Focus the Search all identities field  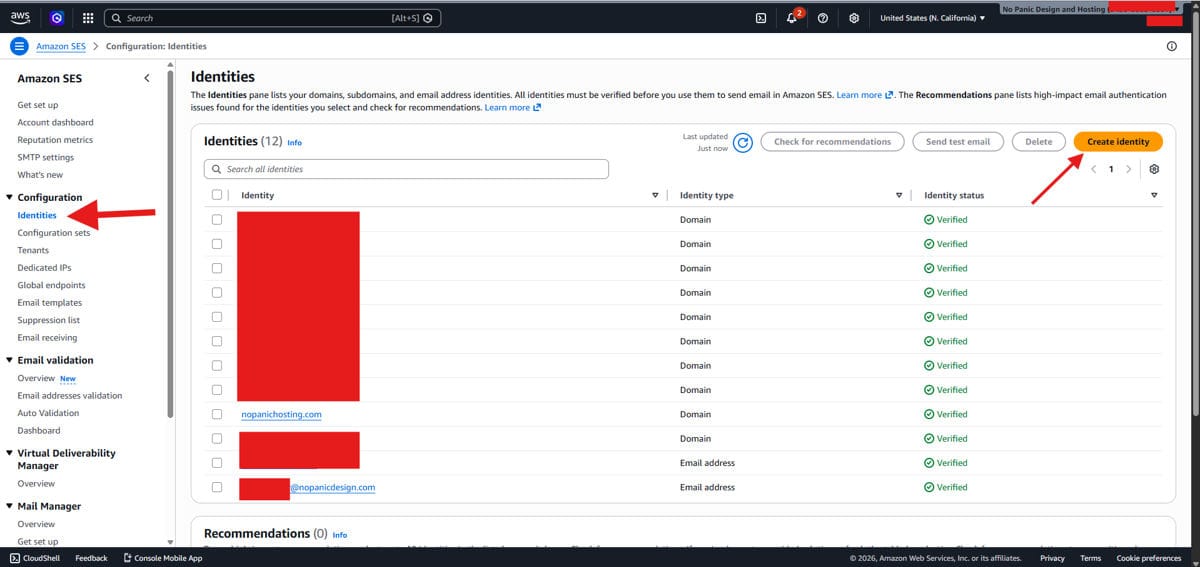[406, 169]
